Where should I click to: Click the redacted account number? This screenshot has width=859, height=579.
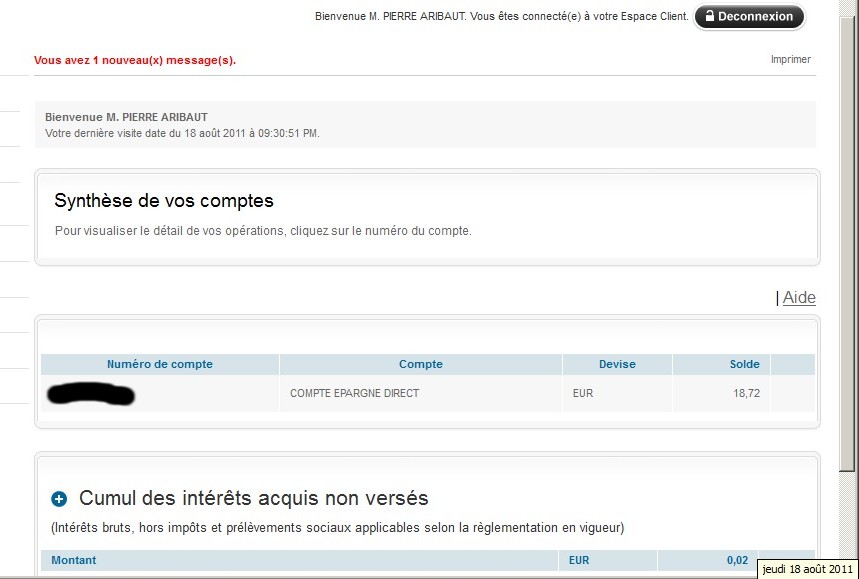click(x=91, y=394)
